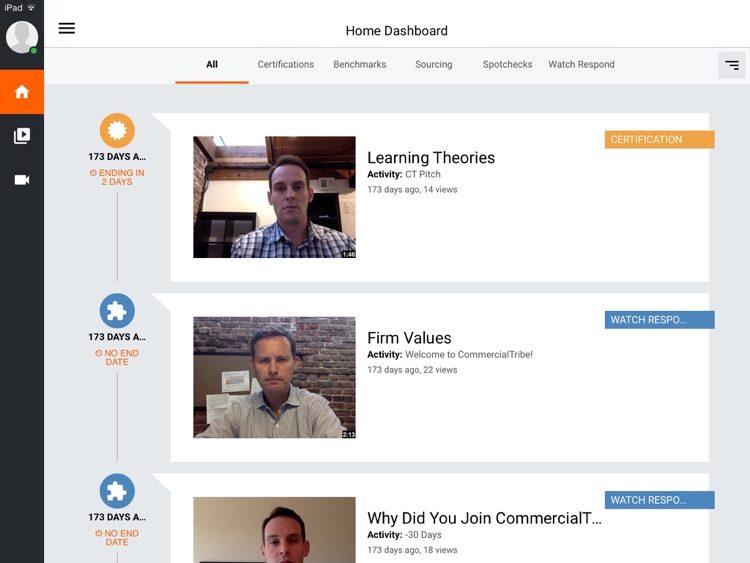Click the CERTIFICATION label on Learning Theories
Image resolution: width=750 pixels, height=563 pixels.
(660, 140)
